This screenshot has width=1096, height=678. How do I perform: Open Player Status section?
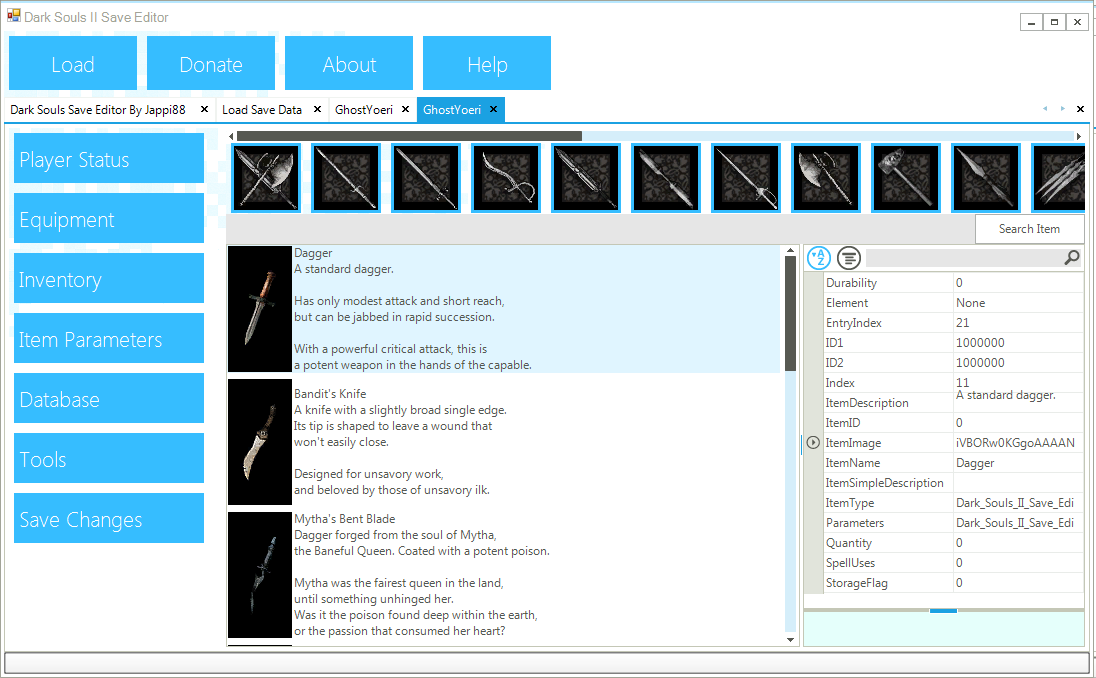(x=109, y=158)
